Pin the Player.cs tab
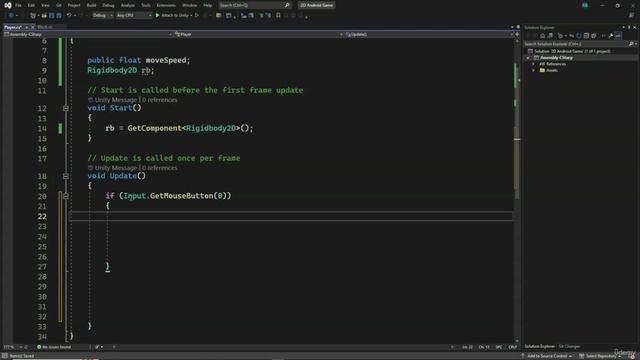 [27, 27]
